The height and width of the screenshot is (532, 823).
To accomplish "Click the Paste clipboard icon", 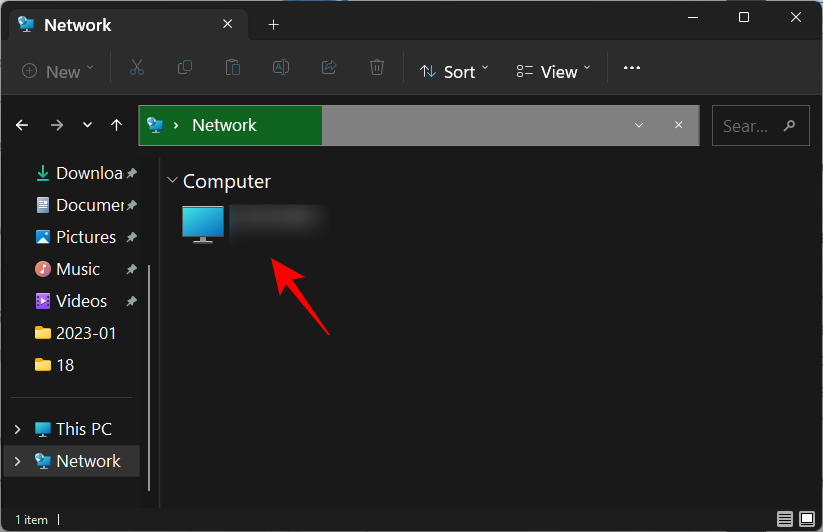I will pyautogui.click(x=233, y=69).
